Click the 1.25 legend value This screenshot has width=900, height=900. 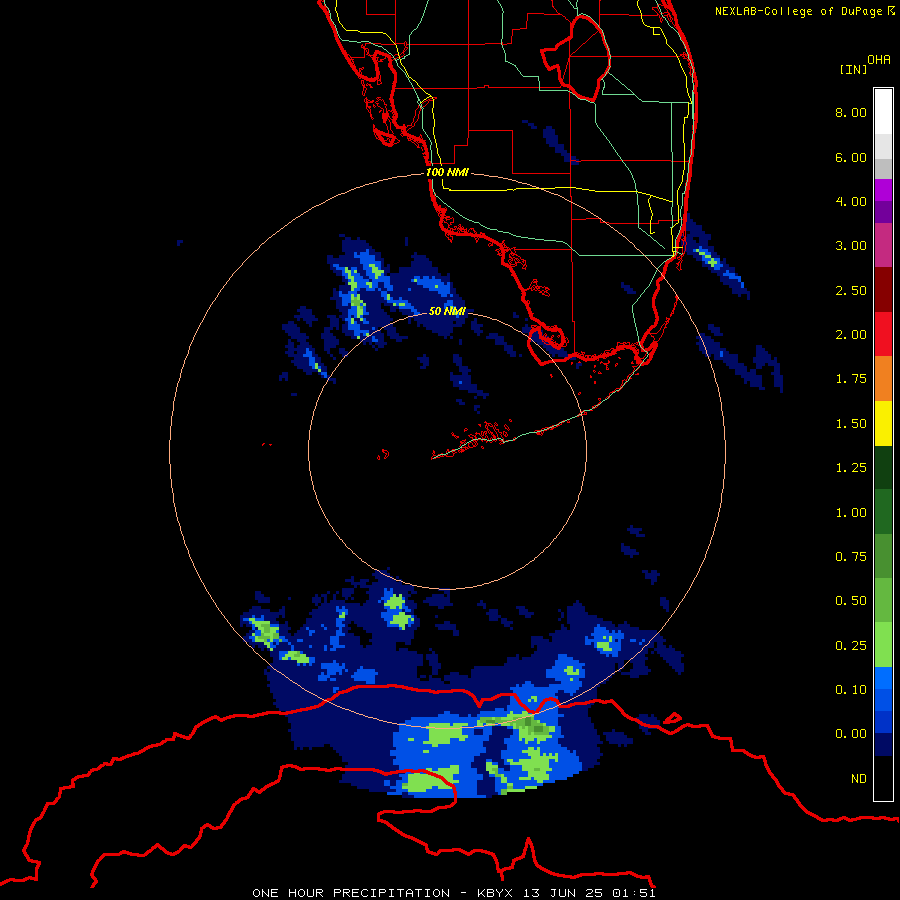pyautogui.click(x=851, y=468)
